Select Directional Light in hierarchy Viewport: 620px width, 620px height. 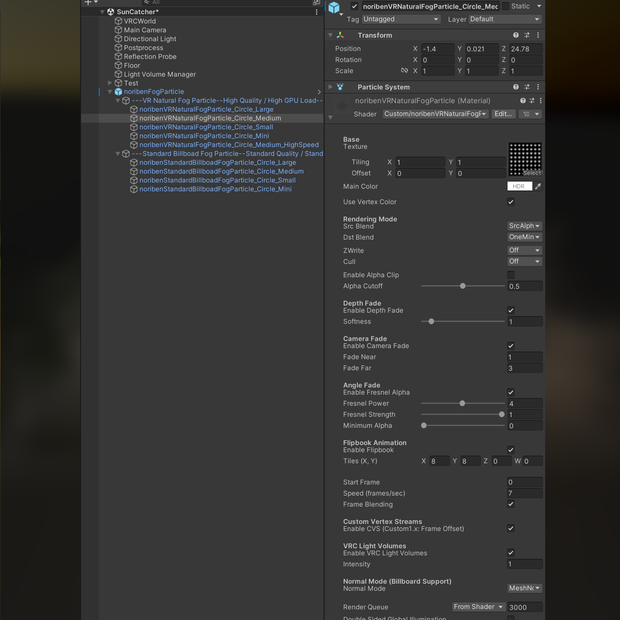tap(150, 39)
